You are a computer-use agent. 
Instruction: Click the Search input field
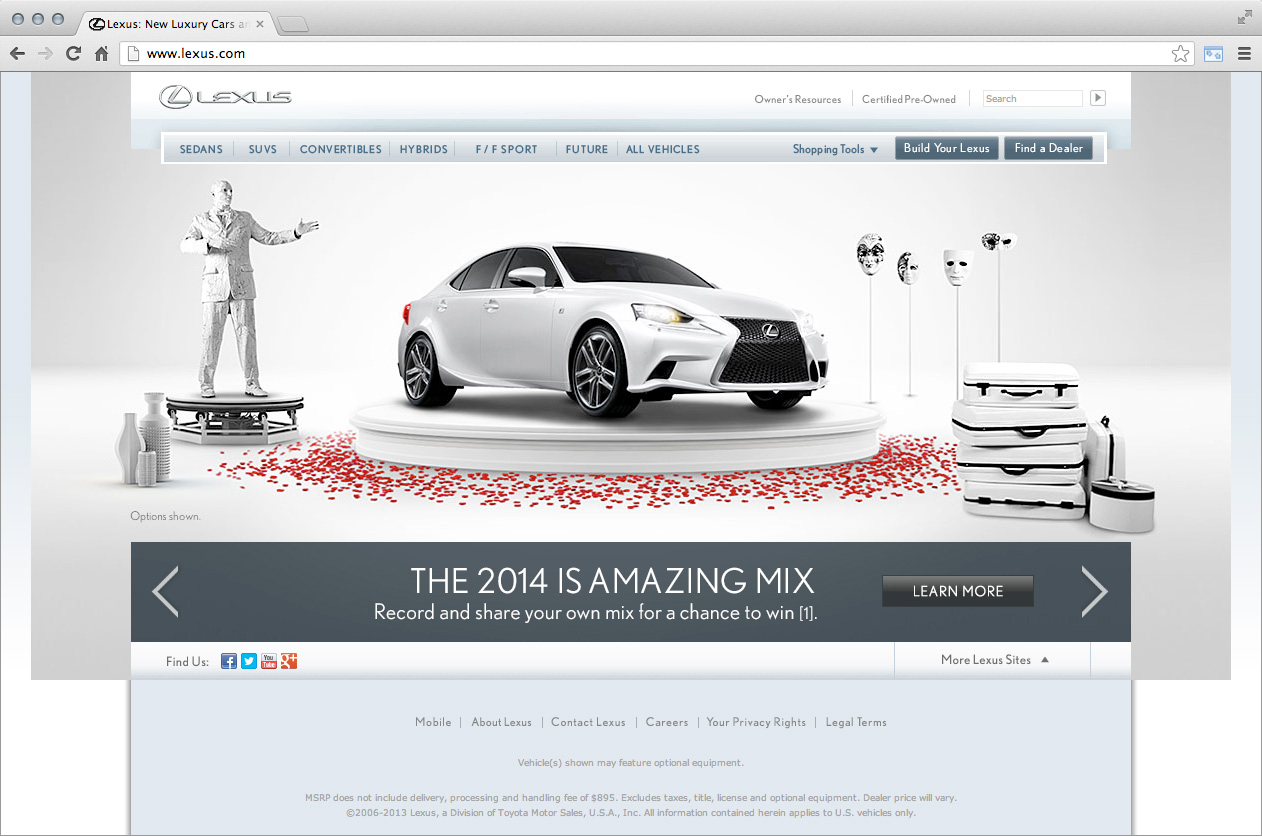pyautogui.click(x=1031, y=99)
